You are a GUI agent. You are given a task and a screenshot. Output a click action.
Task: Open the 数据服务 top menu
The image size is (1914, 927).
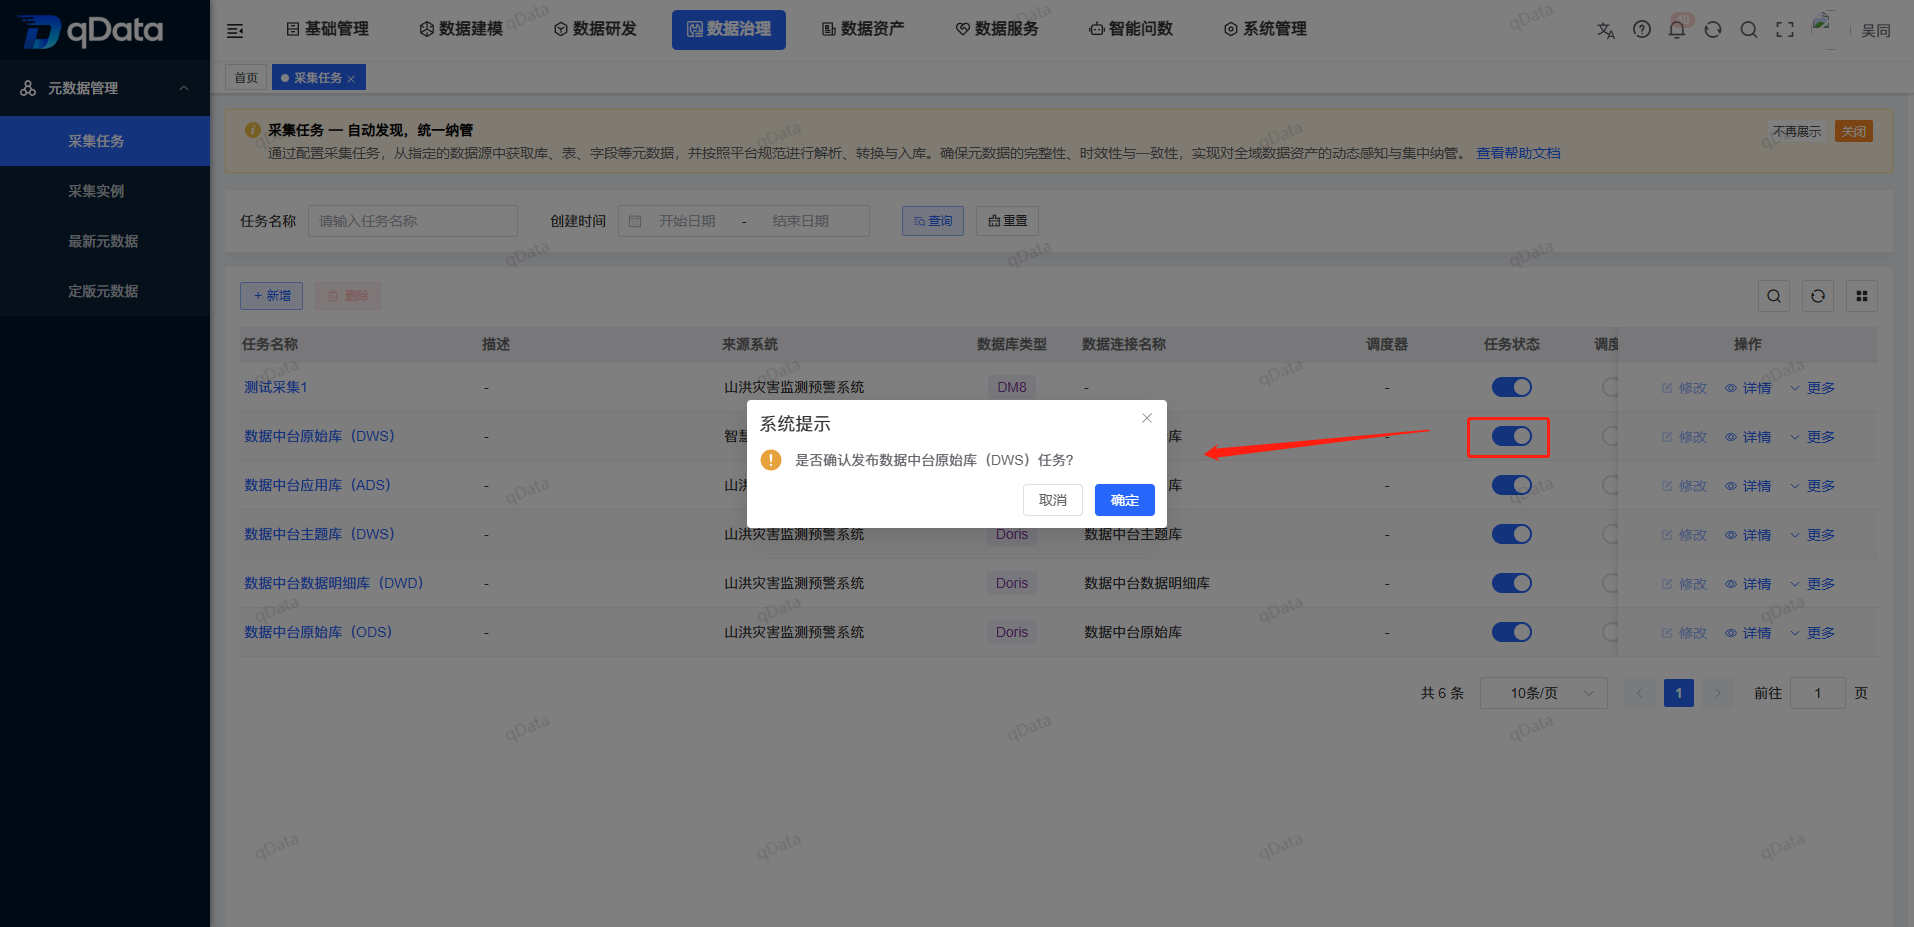997,29
